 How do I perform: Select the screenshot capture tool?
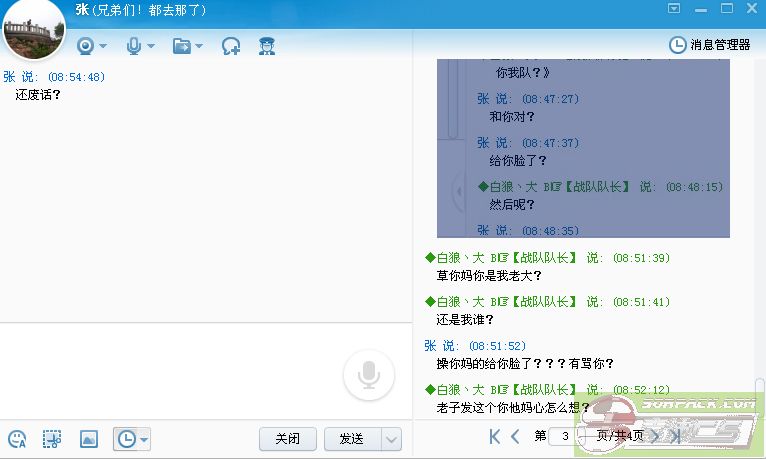52,438
